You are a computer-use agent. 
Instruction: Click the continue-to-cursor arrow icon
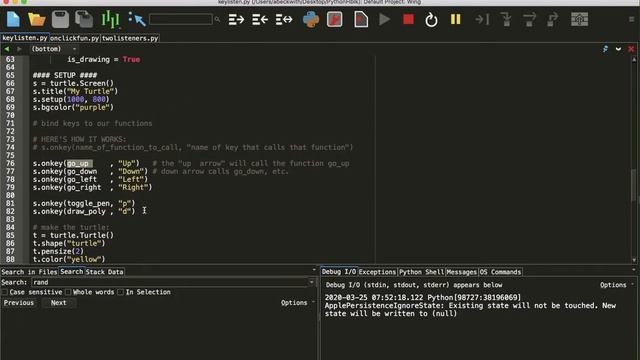482,19
